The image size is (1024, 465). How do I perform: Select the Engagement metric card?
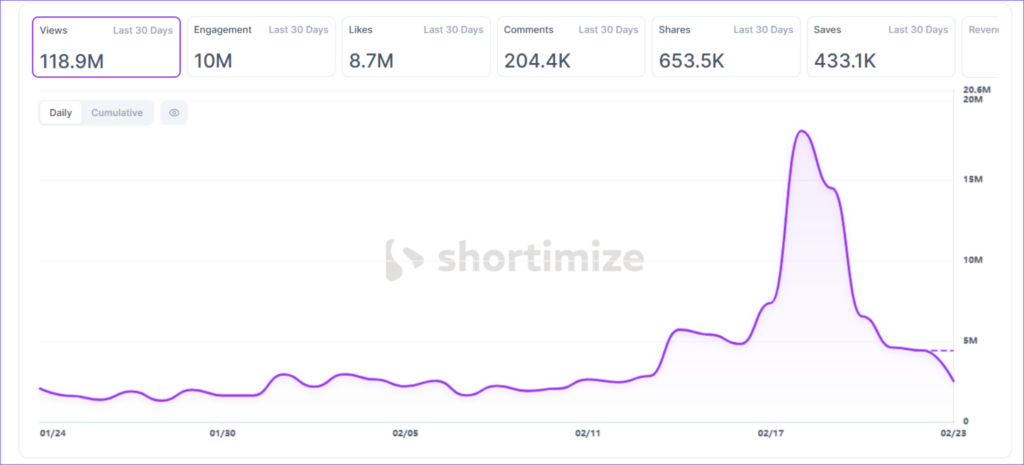261,46
